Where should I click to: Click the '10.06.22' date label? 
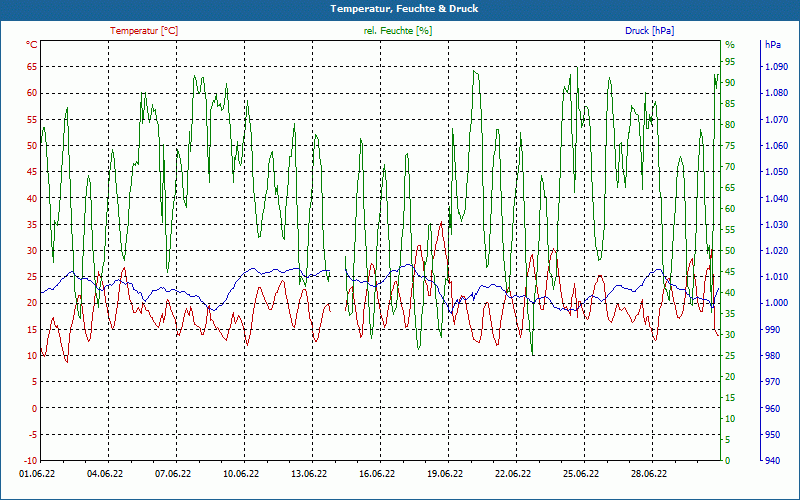point(241,473)
